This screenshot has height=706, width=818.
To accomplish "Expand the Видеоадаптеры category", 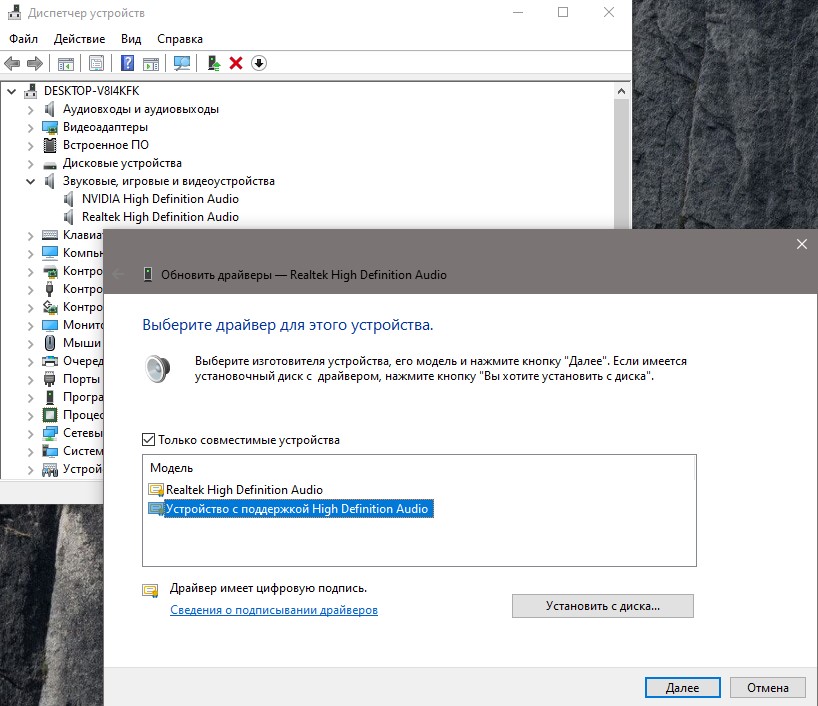I will click(30, 128).
